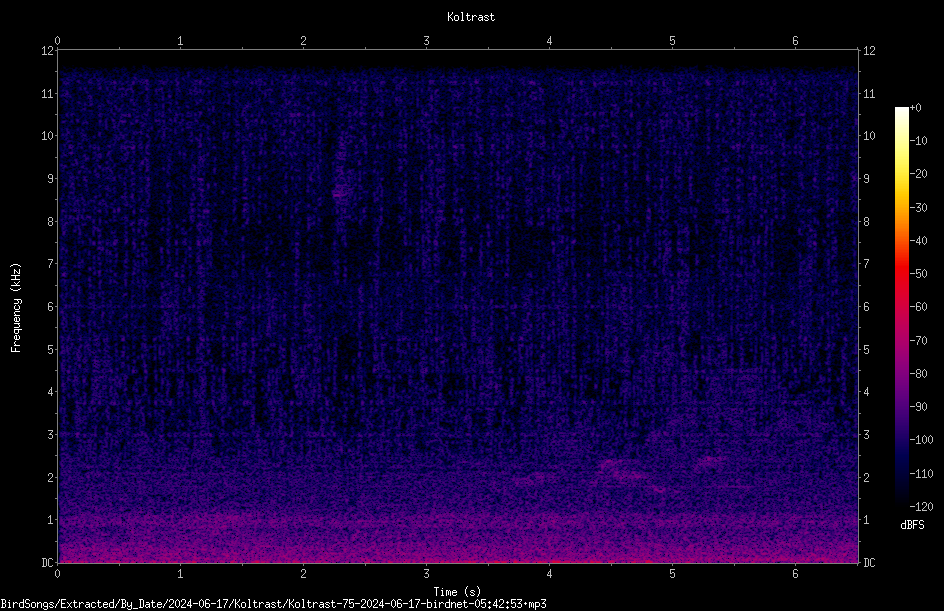Pick the yellow -20 level on the colorbar
This screenshot has height=611, width=944.
[901, 174]
